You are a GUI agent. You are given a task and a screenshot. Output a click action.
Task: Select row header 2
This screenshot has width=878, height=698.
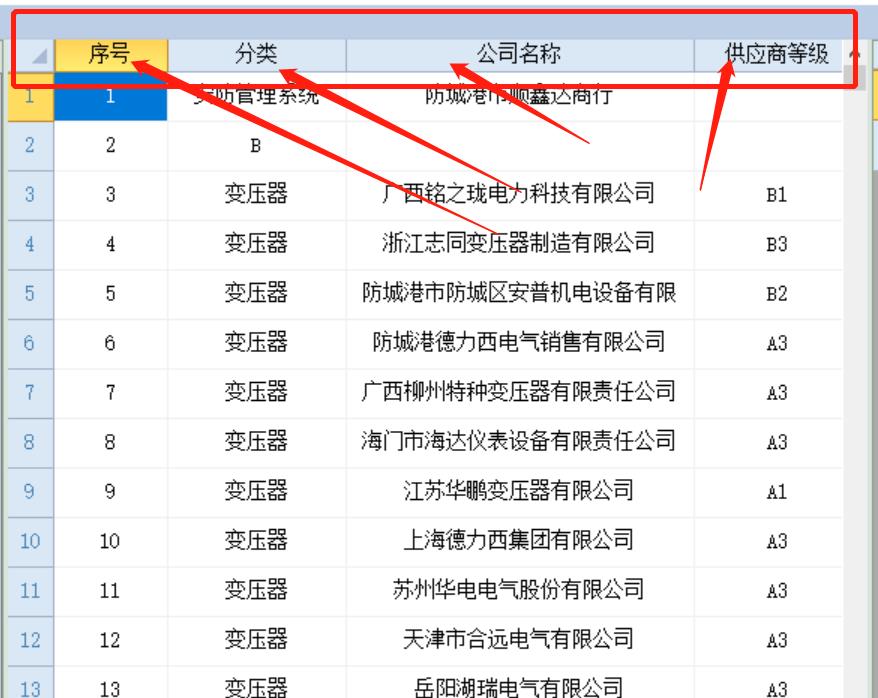tap(30, 146)
